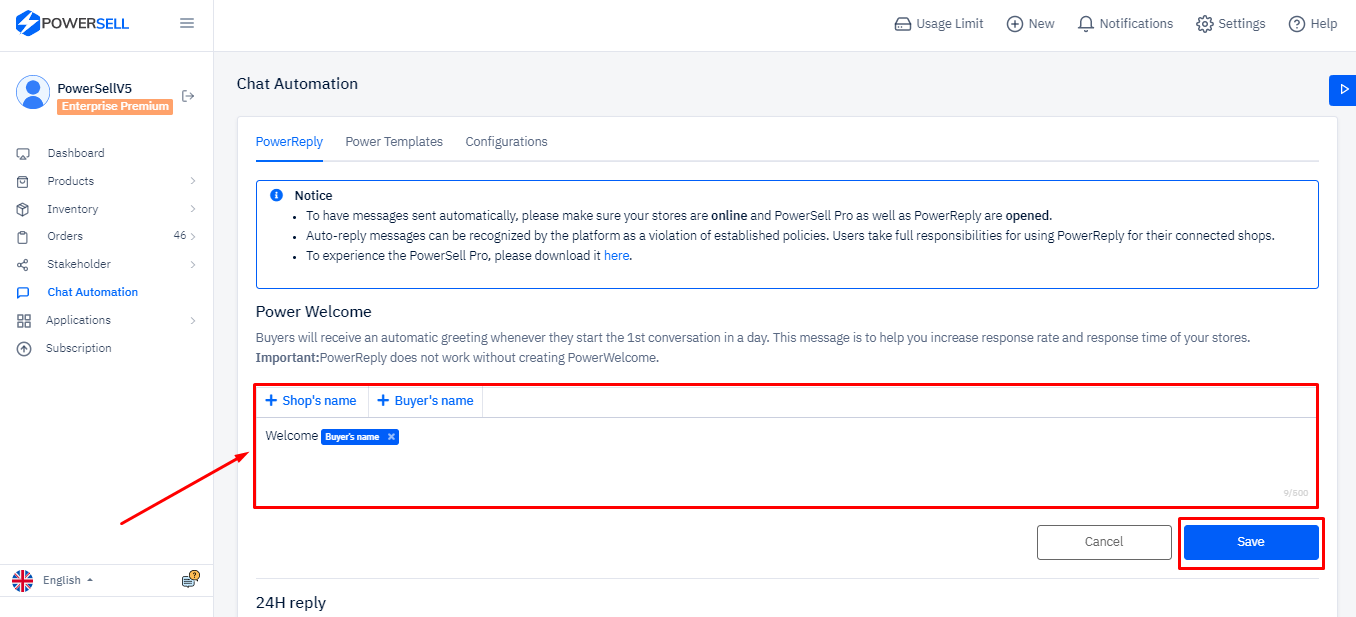Click the Applications grid icon

(x=24, y=321)
